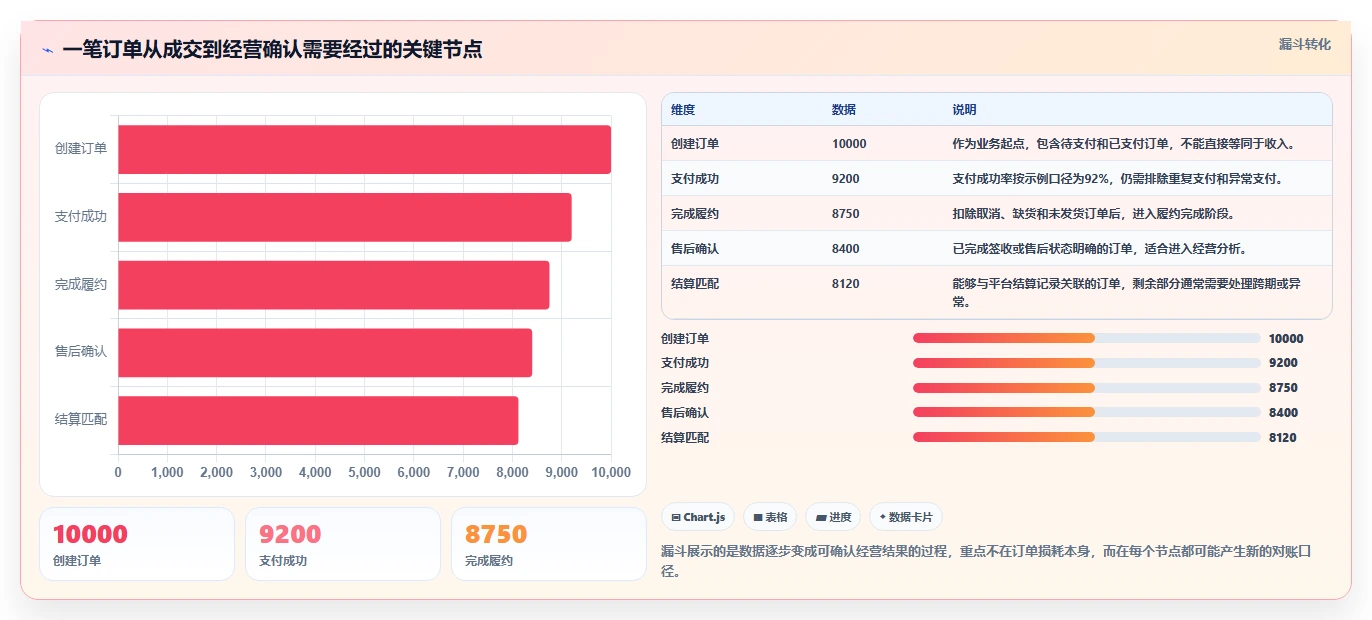Click the 创建订单 label on the chart axis
This screenshot has height=620, width=1372.
(x=81, y=149)
